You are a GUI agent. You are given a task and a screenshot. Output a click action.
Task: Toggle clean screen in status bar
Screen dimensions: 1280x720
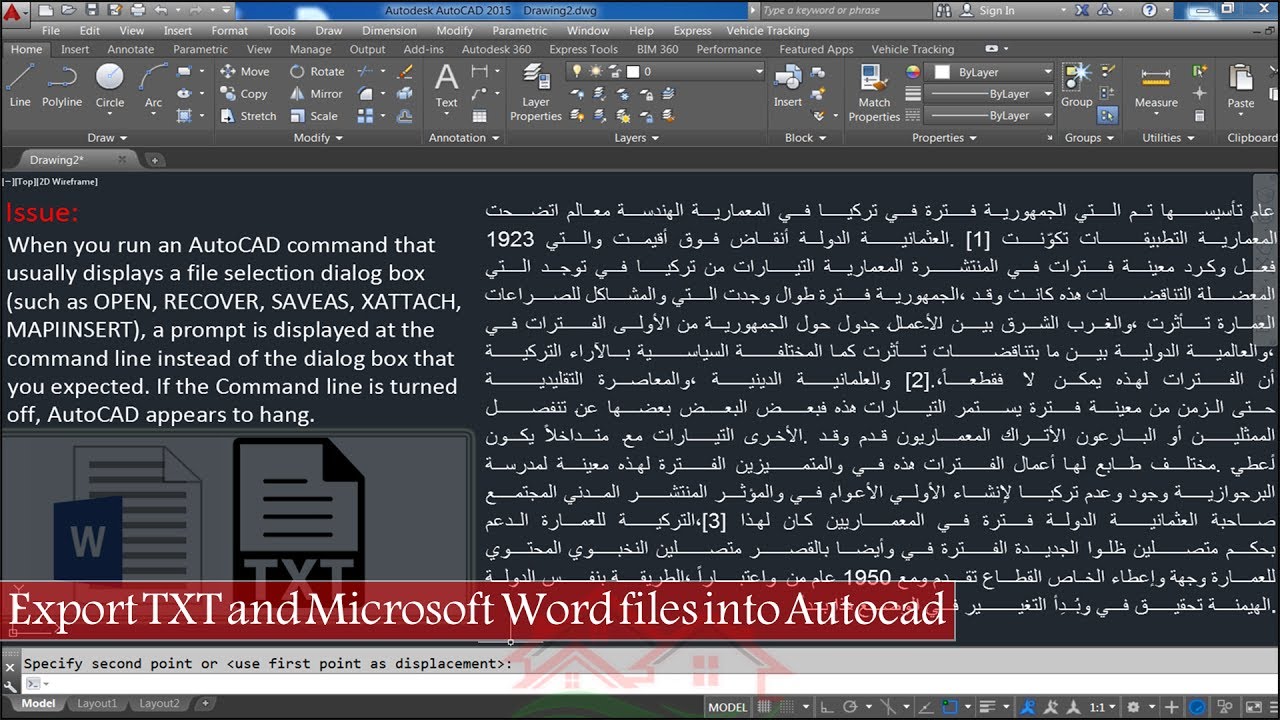(1253, 707)
